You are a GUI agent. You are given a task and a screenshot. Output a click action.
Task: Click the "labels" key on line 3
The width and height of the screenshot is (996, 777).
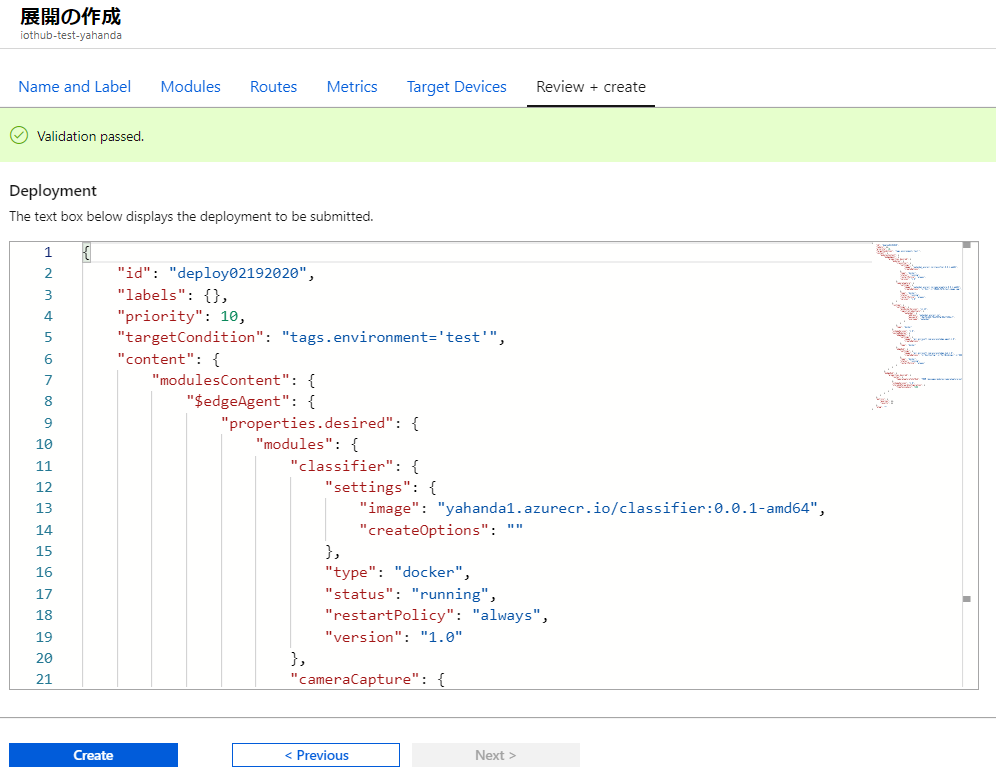(151, 295)
